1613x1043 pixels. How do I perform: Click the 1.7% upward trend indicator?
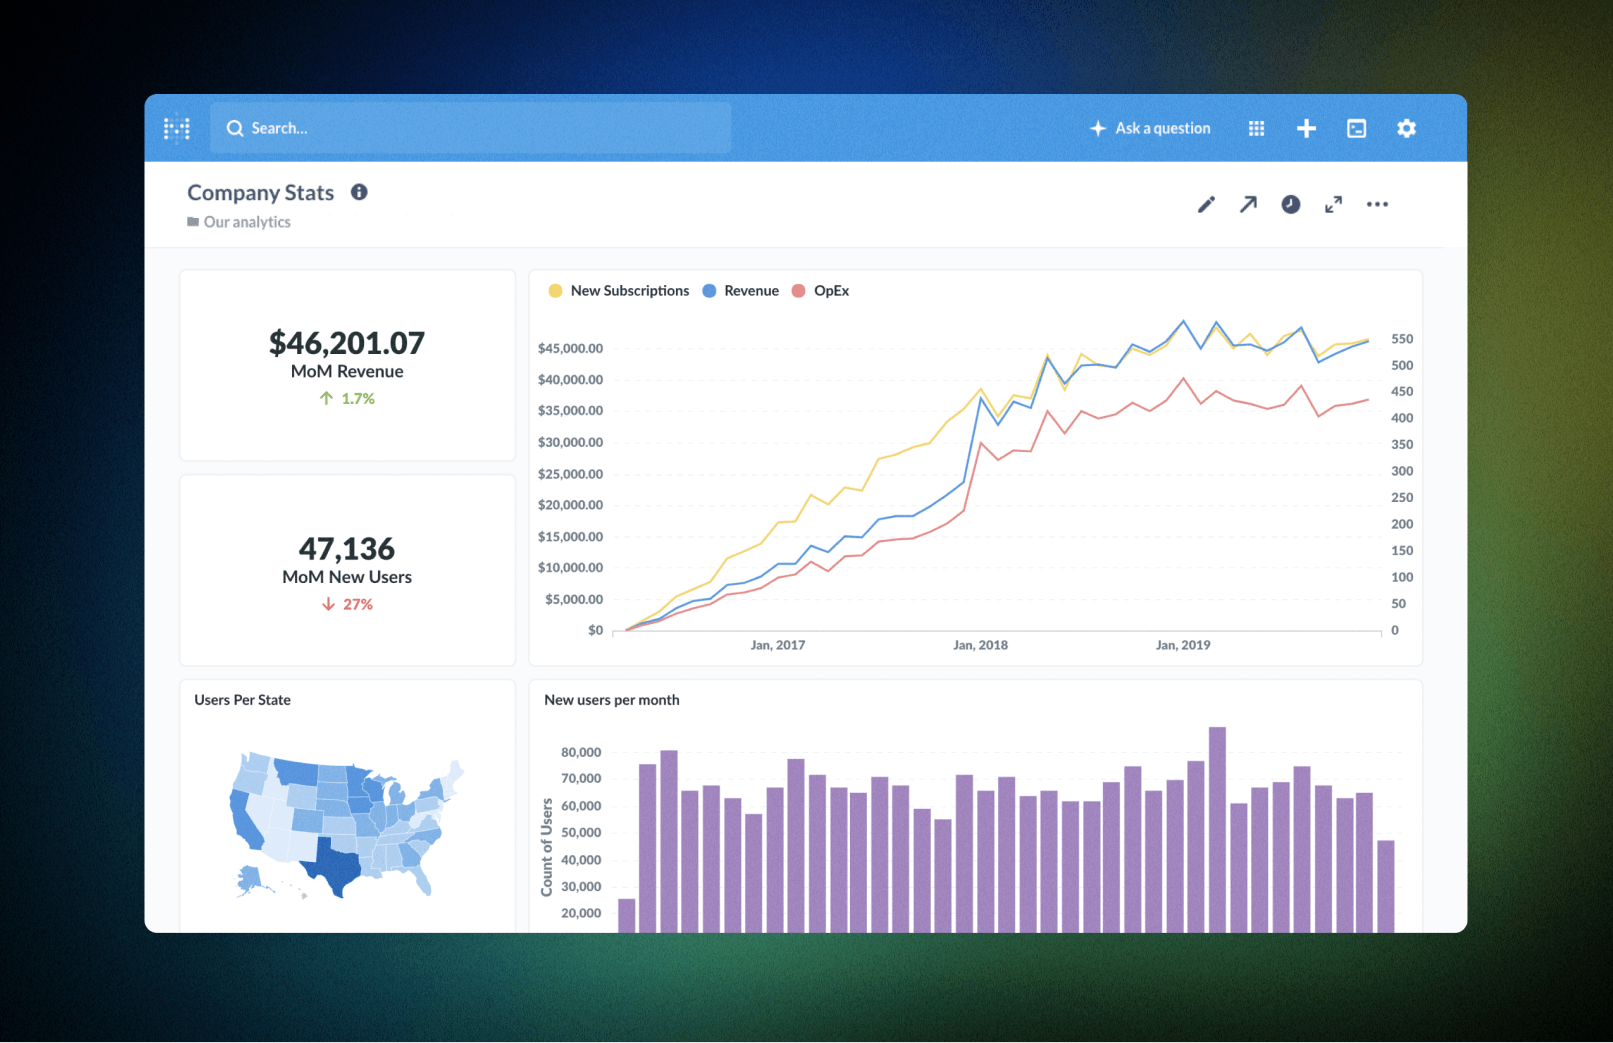coord(347,398)
